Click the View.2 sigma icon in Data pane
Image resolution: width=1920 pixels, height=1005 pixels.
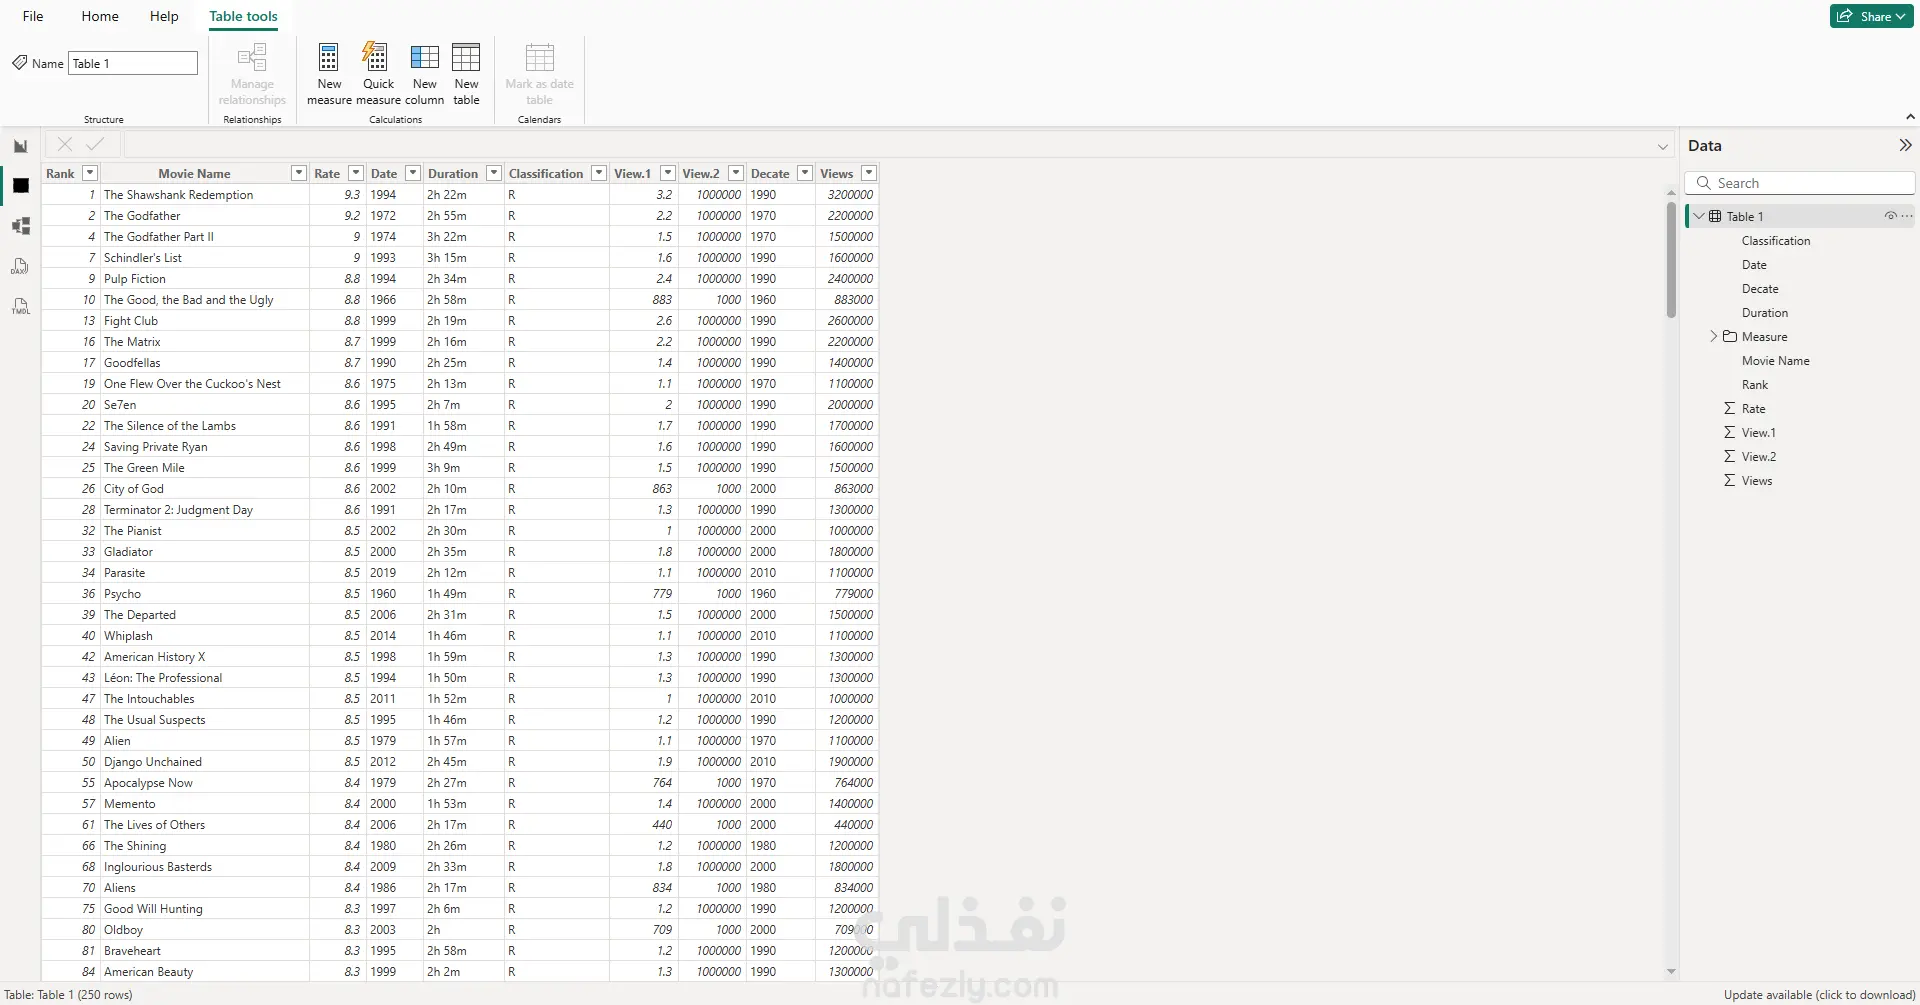pyautogui.click(x=1729, y=456)
